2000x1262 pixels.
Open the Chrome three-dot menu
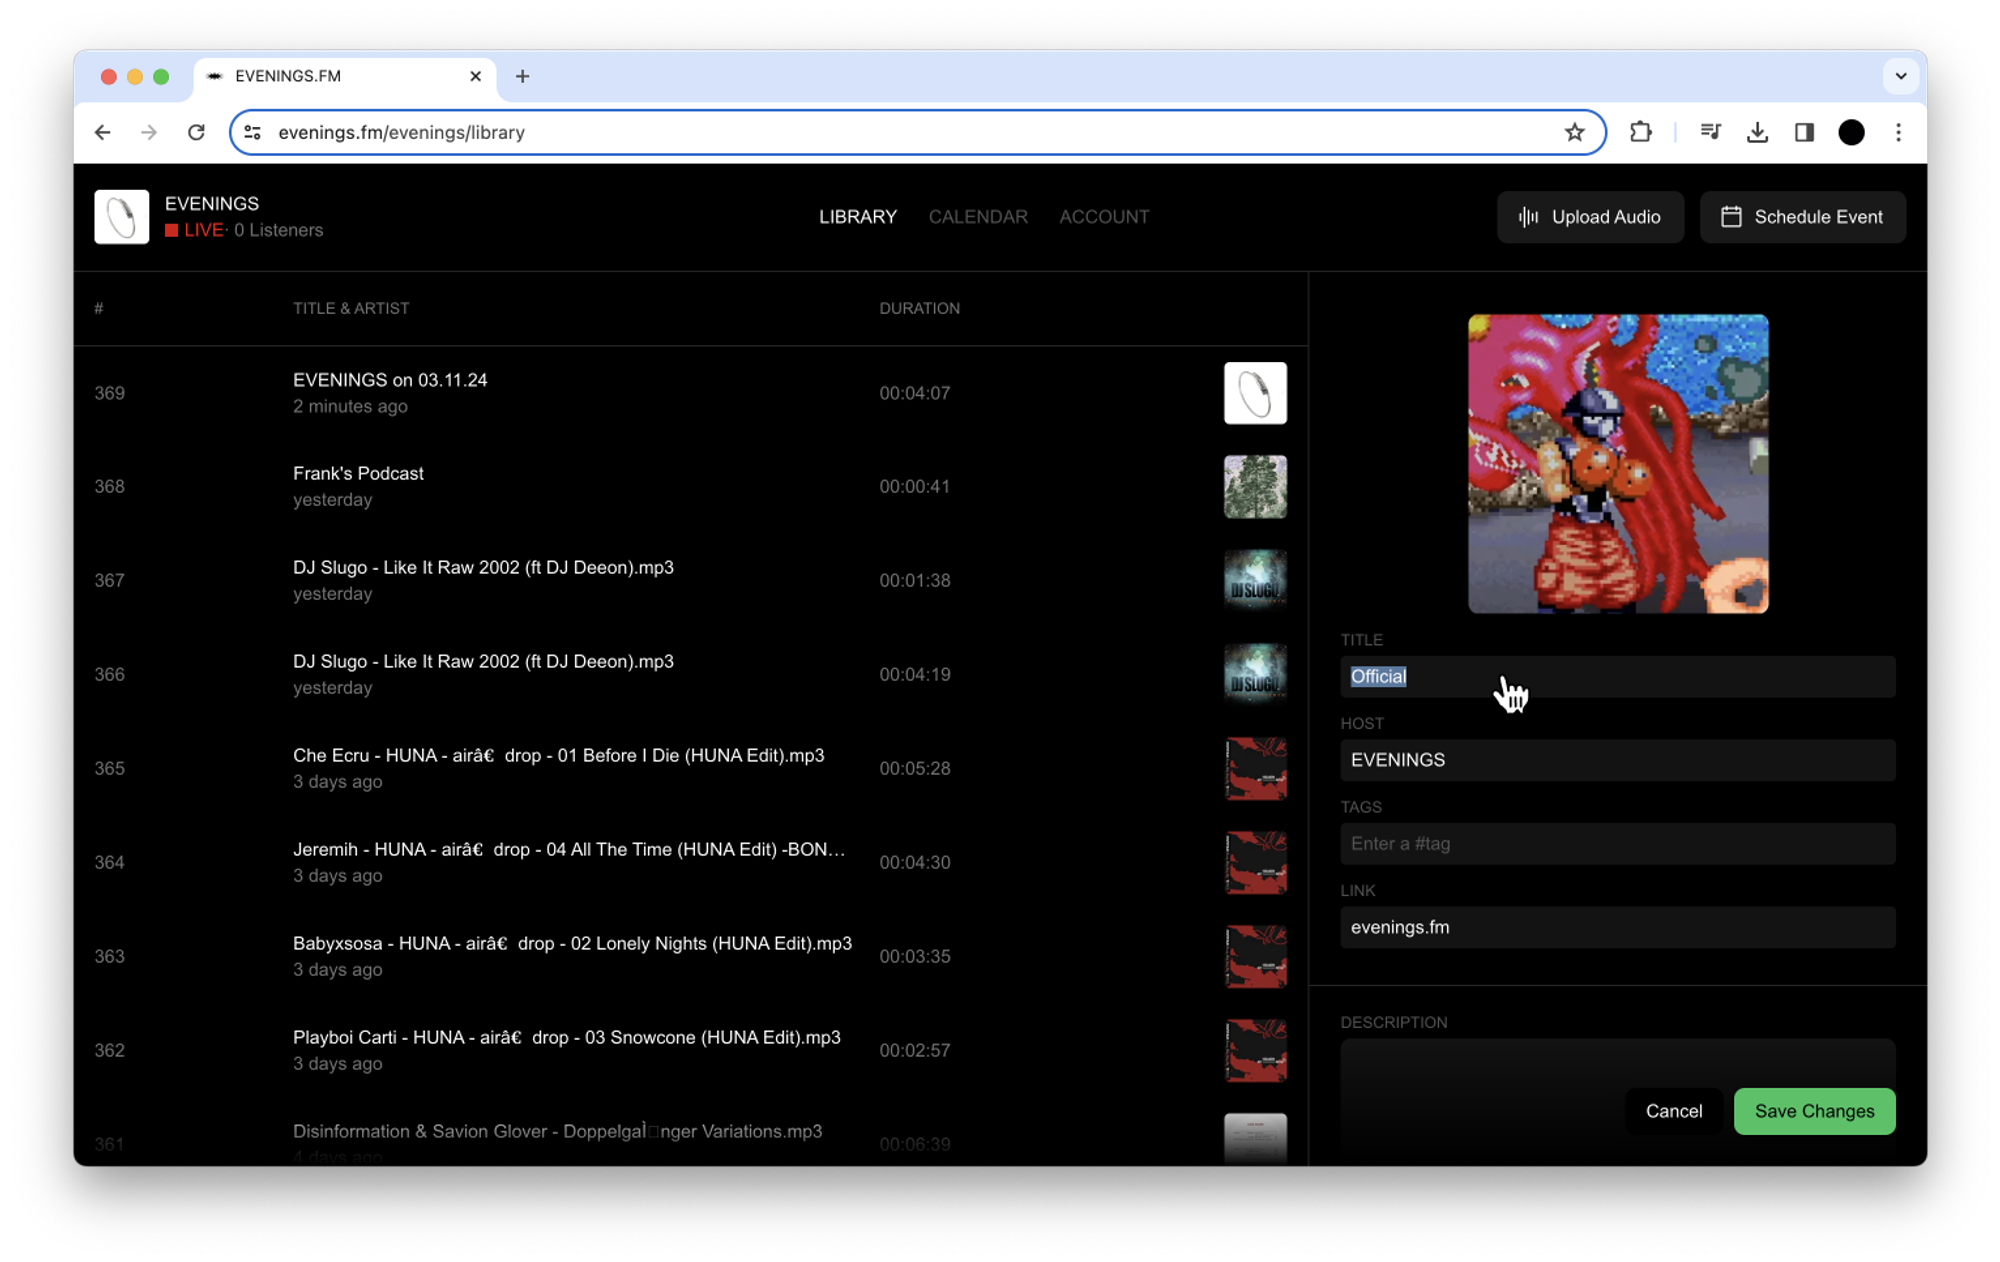click(x=1898, y=132)
